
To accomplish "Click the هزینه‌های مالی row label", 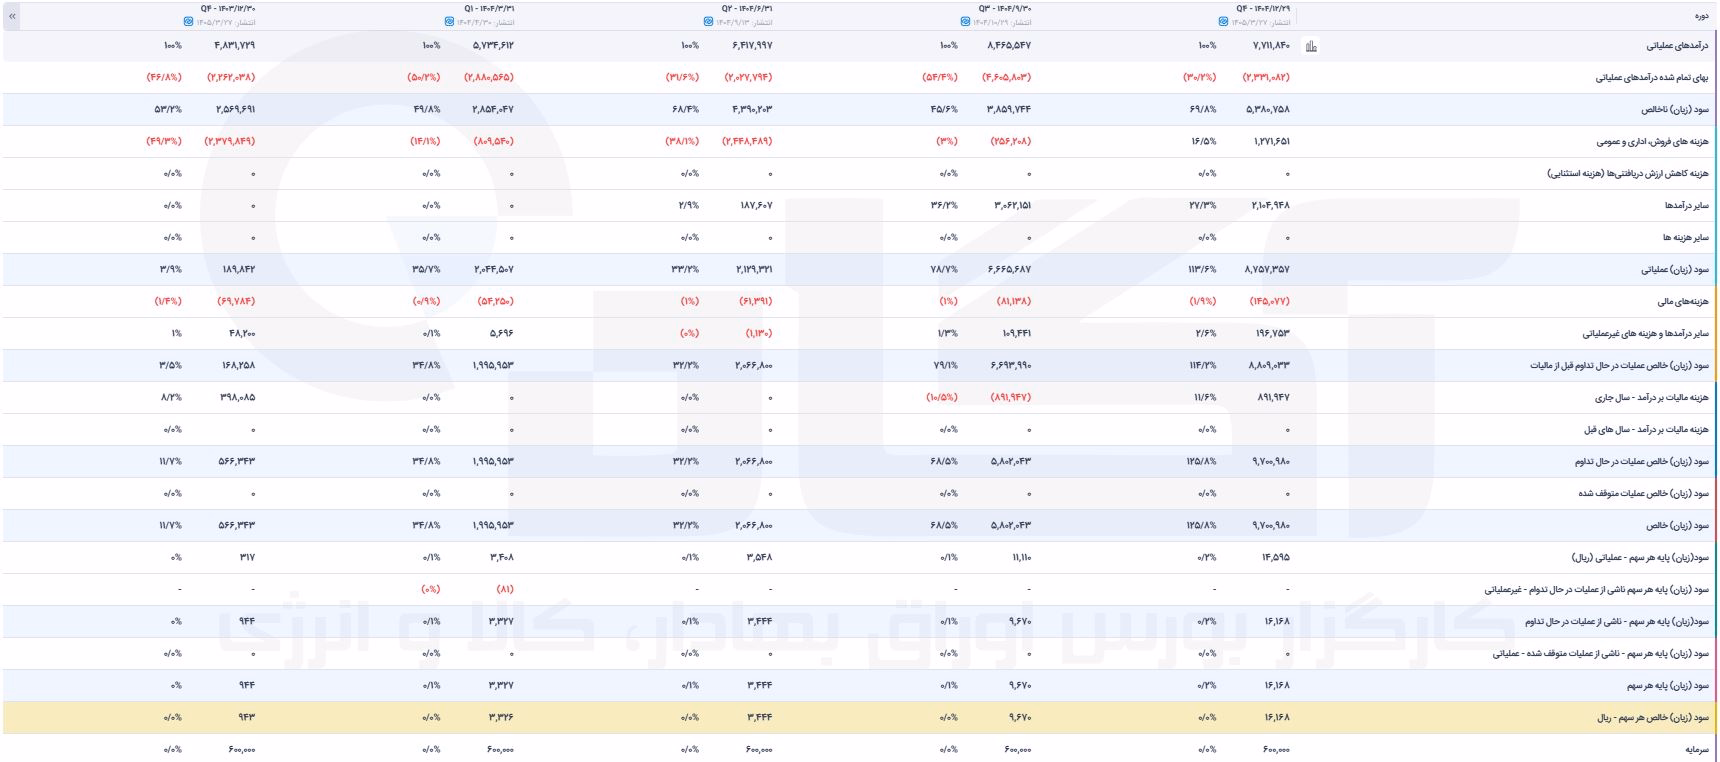I will click(1683, 302).
